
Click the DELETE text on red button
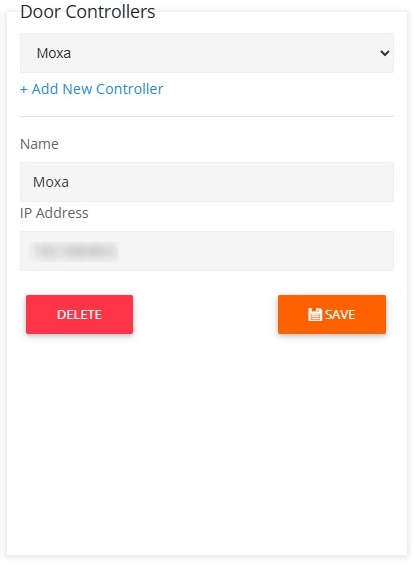point(79,315)
